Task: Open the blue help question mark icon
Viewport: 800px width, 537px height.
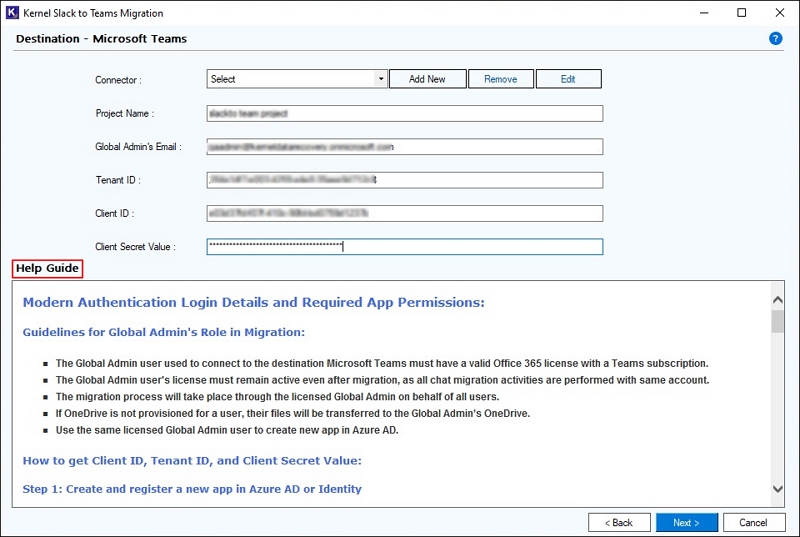Action: [x=775, y=39]
